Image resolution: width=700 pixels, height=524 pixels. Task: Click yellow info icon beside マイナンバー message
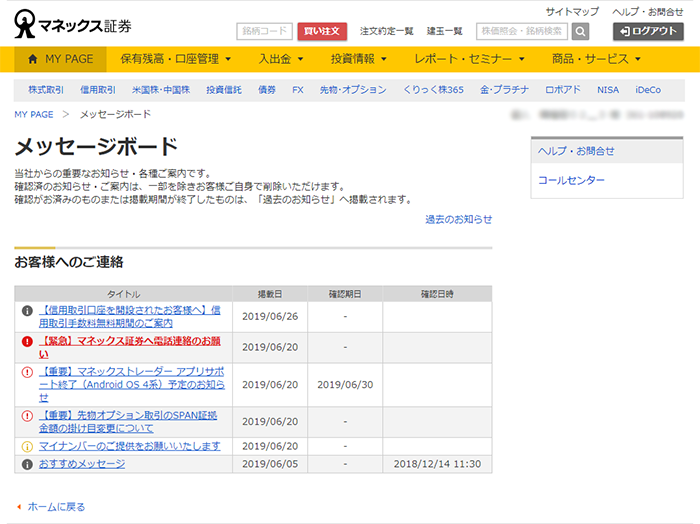(27, 446)
